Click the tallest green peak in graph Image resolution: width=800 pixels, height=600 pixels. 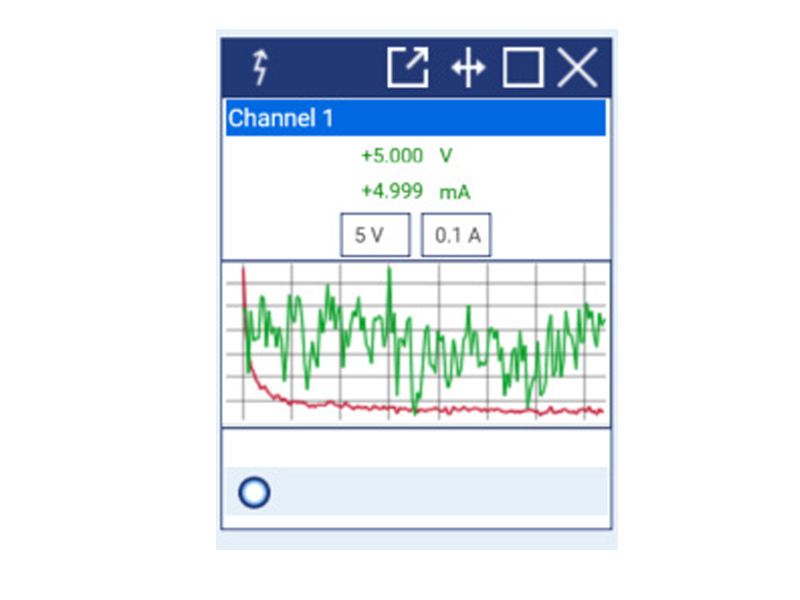click(390, 274)
